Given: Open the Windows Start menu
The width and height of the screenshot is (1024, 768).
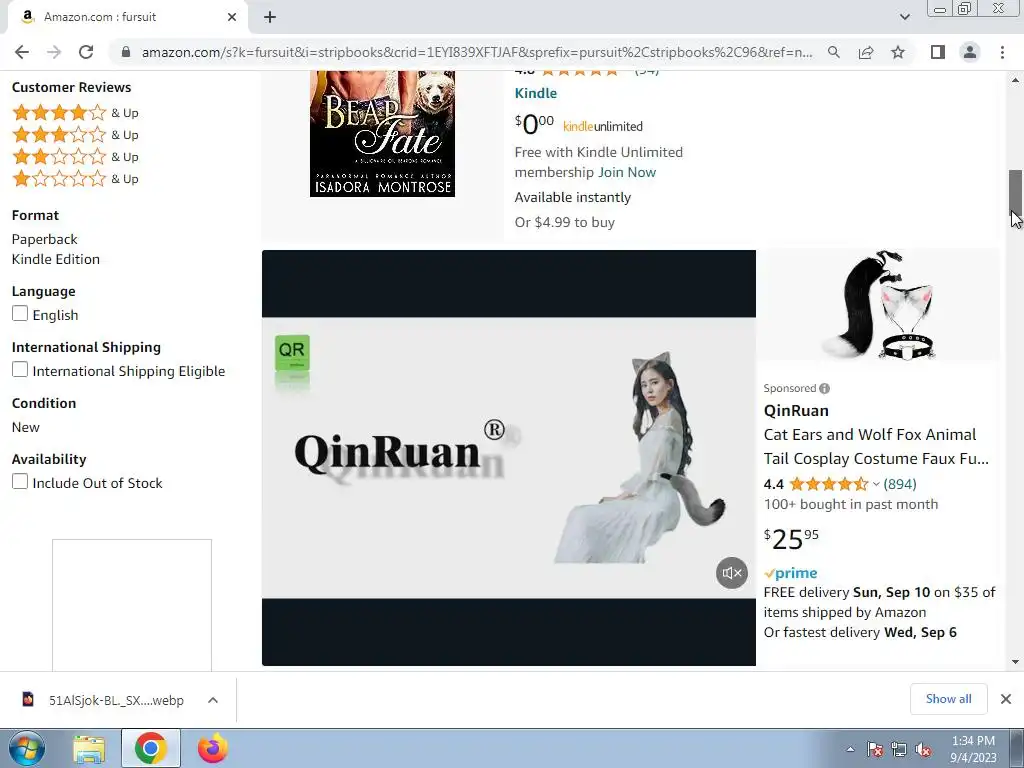Looking at the screenshot, I should [x=27, y=748].
